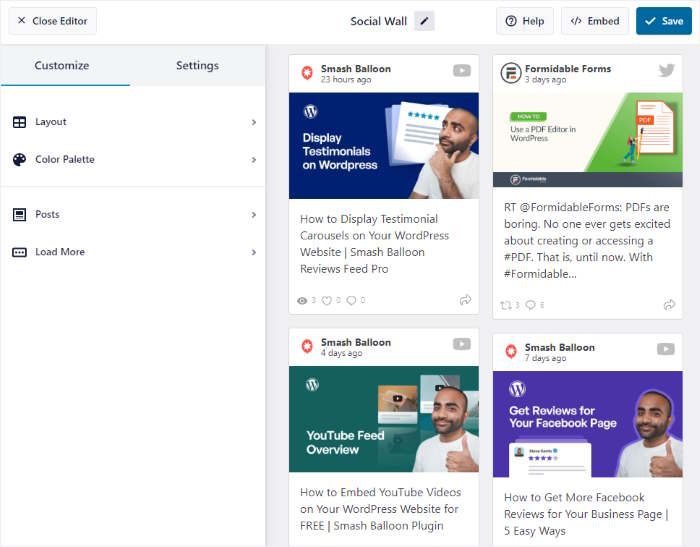Switch to the Settings tab

tap(197, 66)
